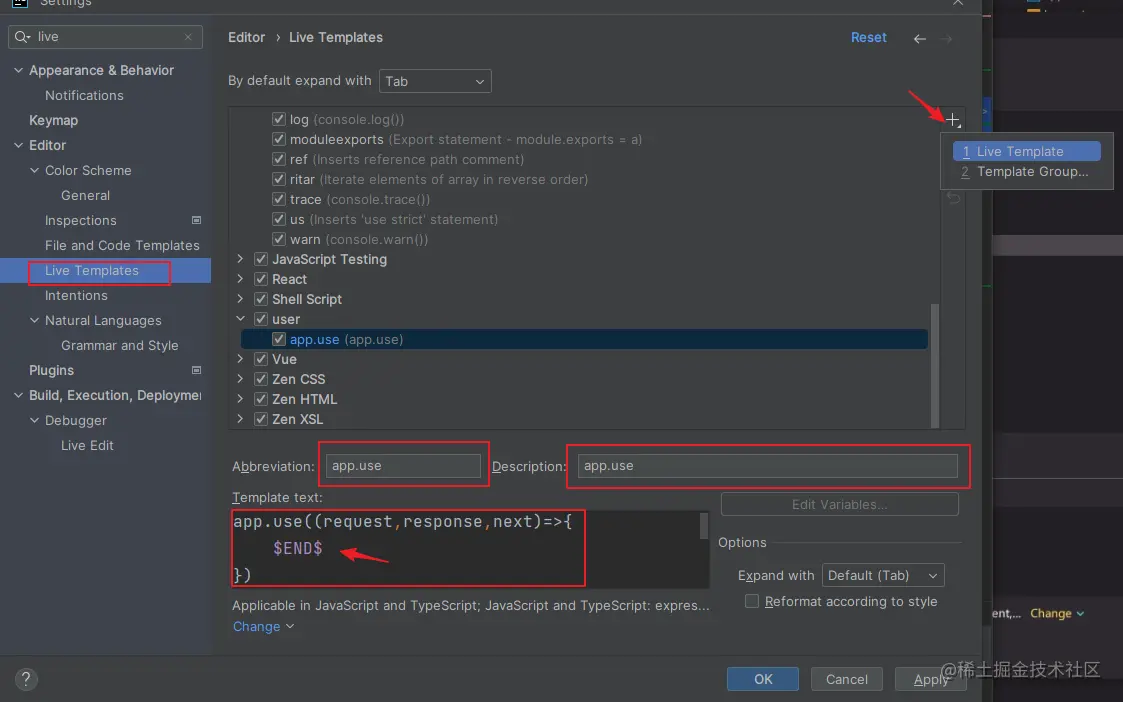Expand the JavaScript Testing group
The width and height of the screenshot is (1123, 702).
241,259
